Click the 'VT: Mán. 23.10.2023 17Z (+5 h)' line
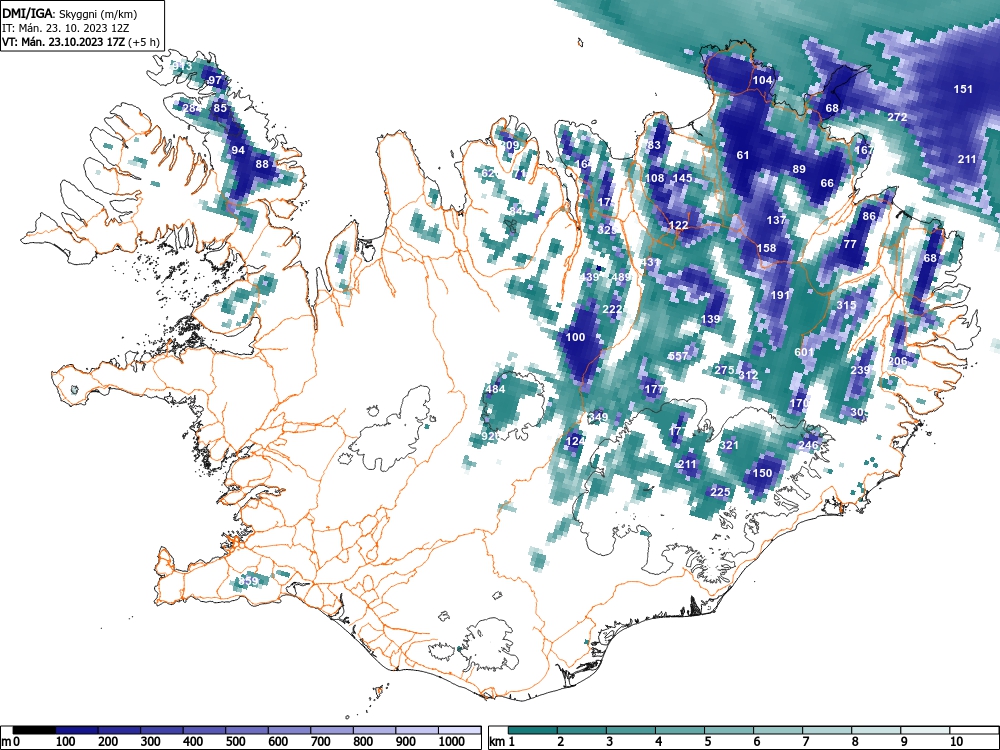1000x750 pixels. coord(80,43)
